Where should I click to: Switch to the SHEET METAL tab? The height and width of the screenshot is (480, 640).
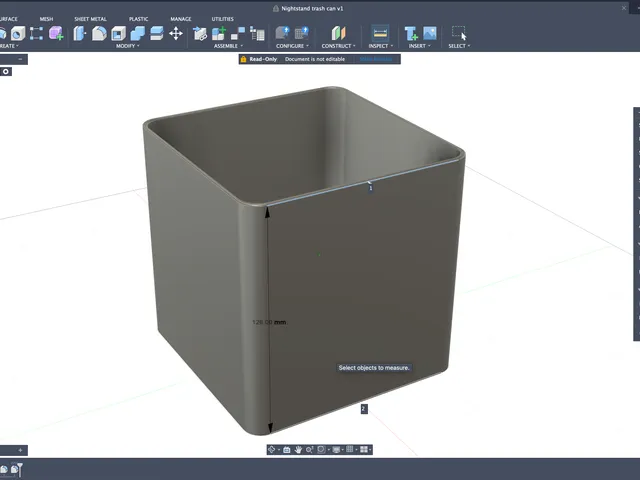[x=90, y=19]
